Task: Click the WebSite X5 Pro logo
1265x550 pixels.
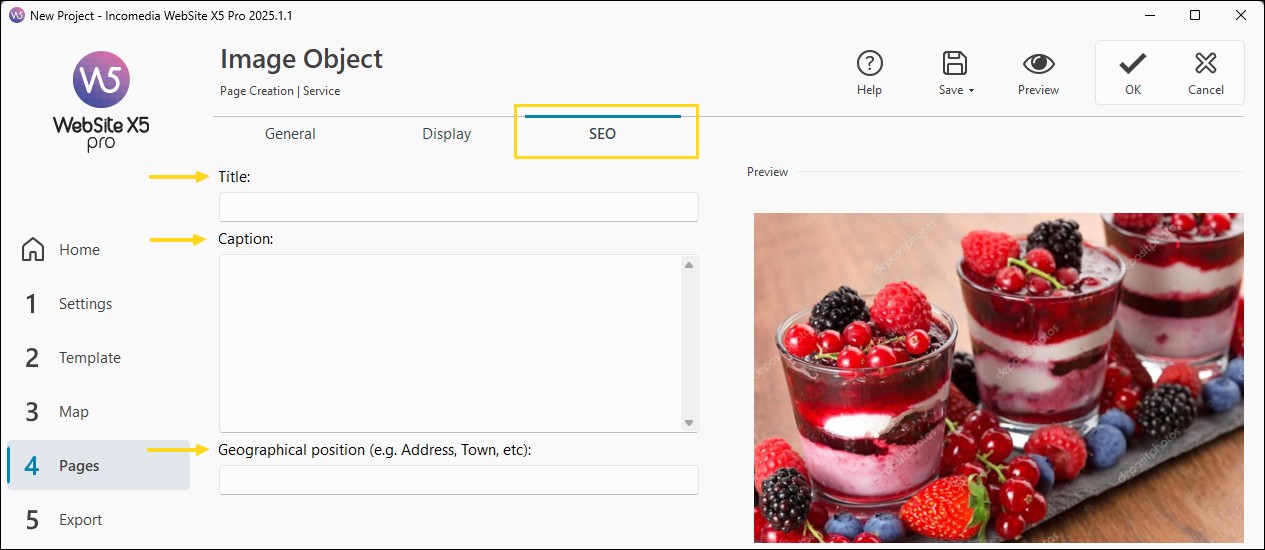Action: [x=101, y=101]
